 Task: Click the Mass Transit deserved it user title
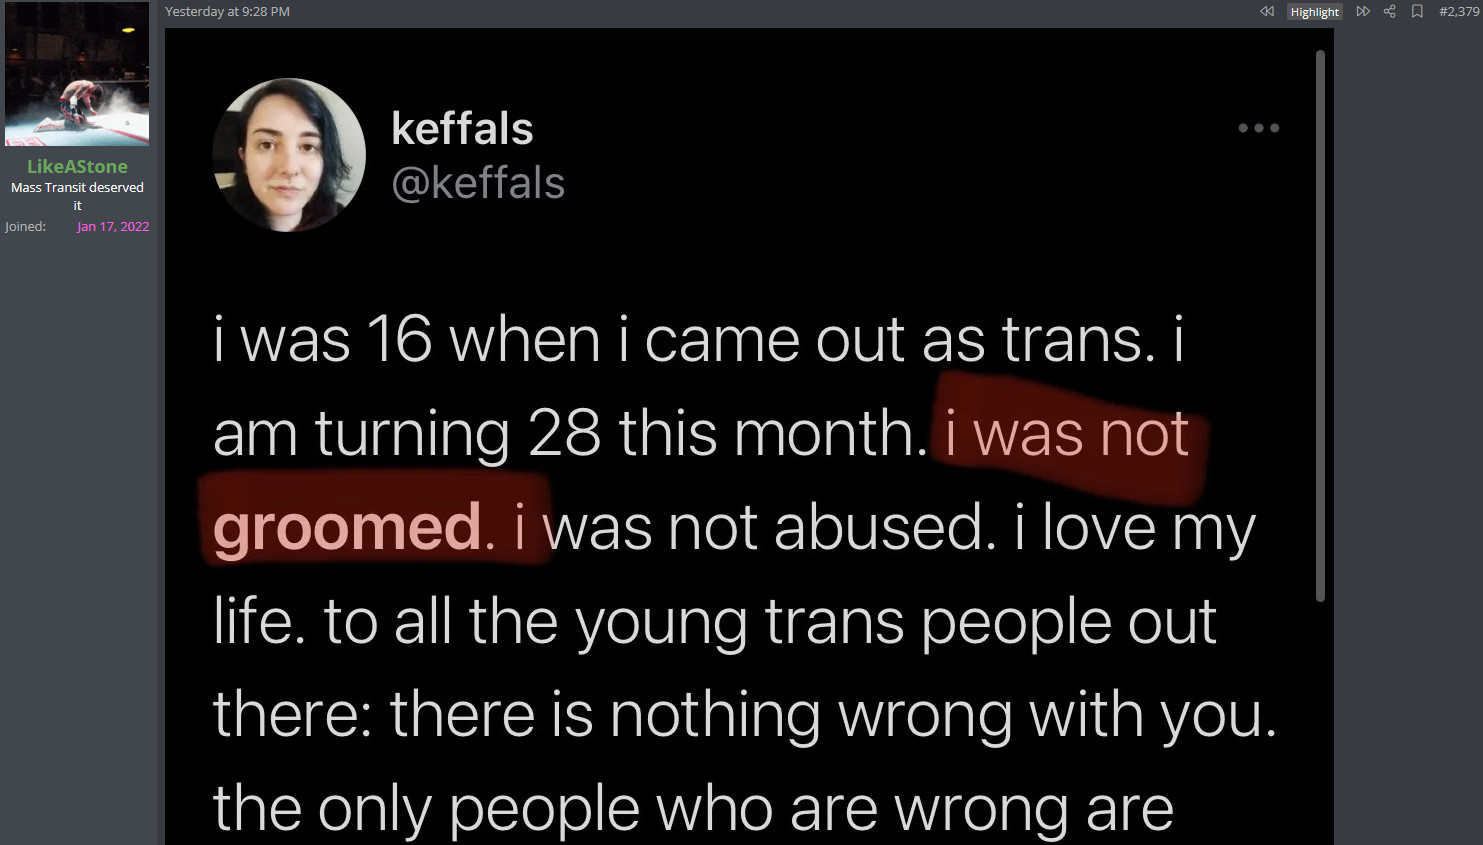[77, 196]
